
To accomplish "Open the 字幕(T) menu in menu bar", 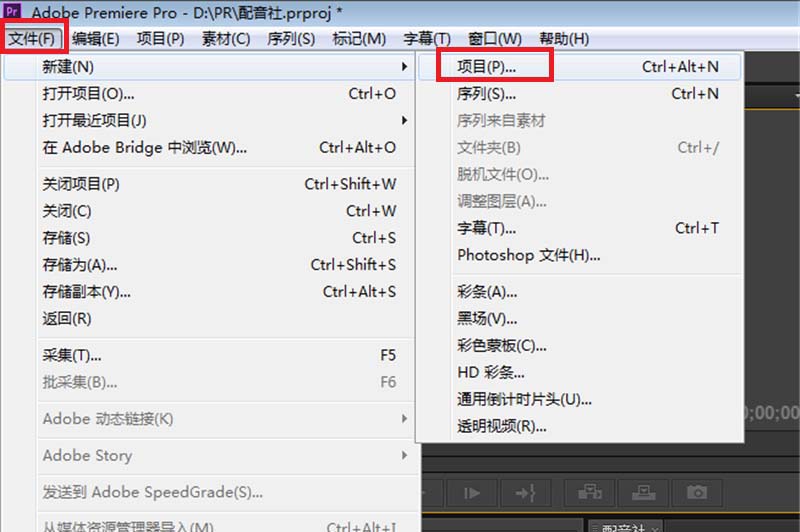I will tap(427, 39).
